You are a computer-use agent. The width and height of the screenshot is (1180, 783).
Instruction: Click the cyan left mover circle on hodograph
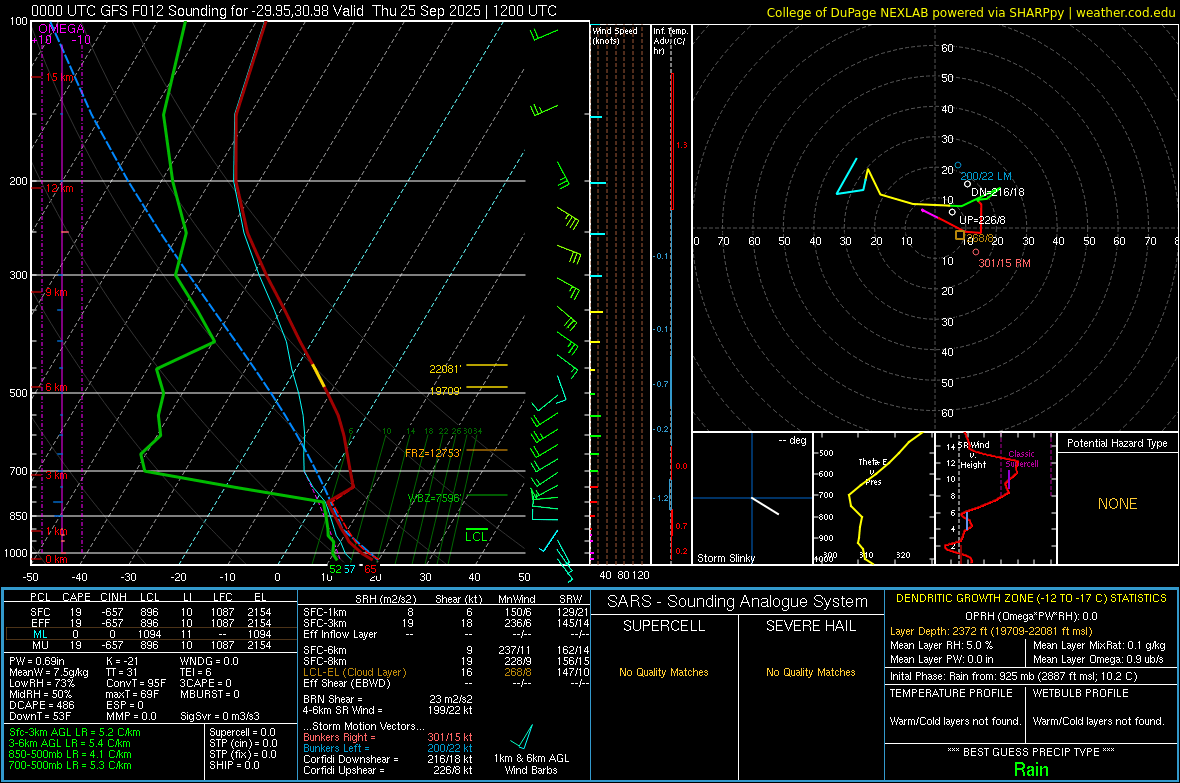pyautogui.click(x=958, y=165)
